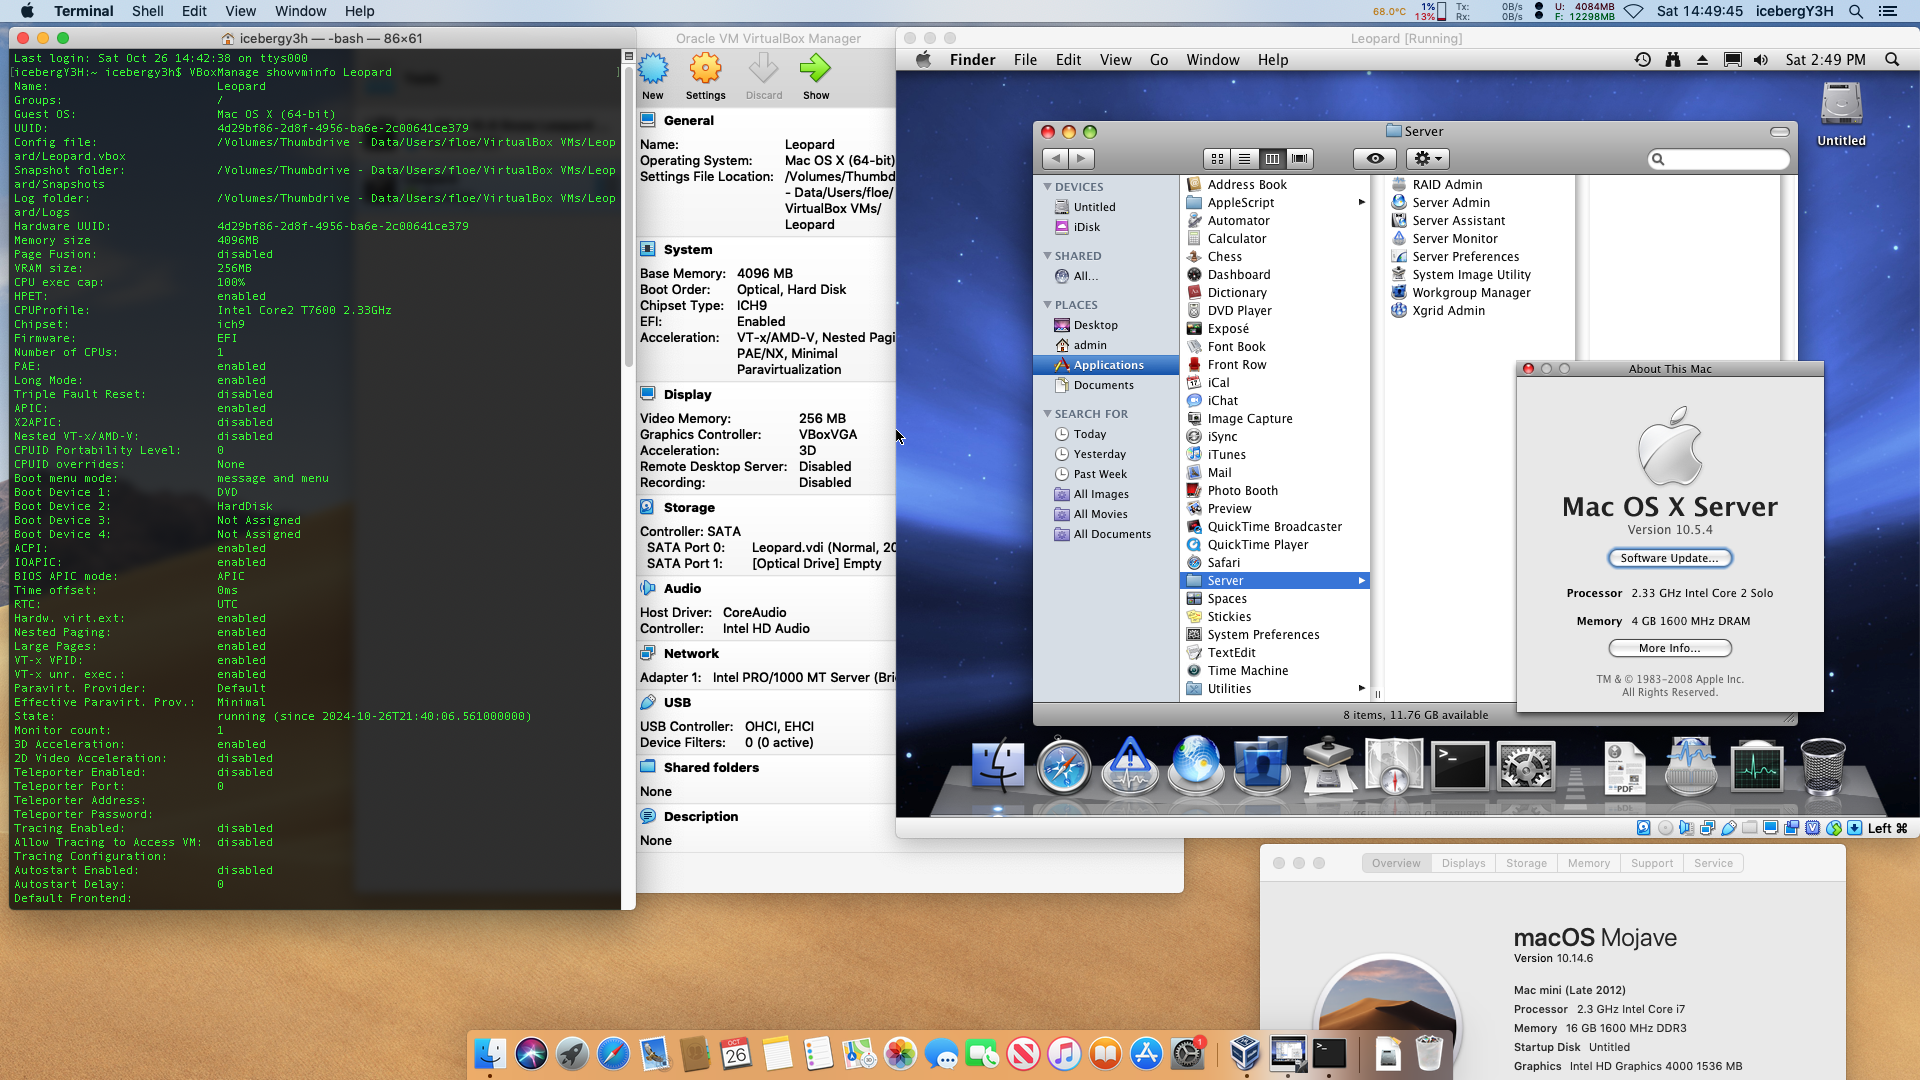Open the Trash in the Leopard dock
1920x1080 pixels.
(1823, 767)
